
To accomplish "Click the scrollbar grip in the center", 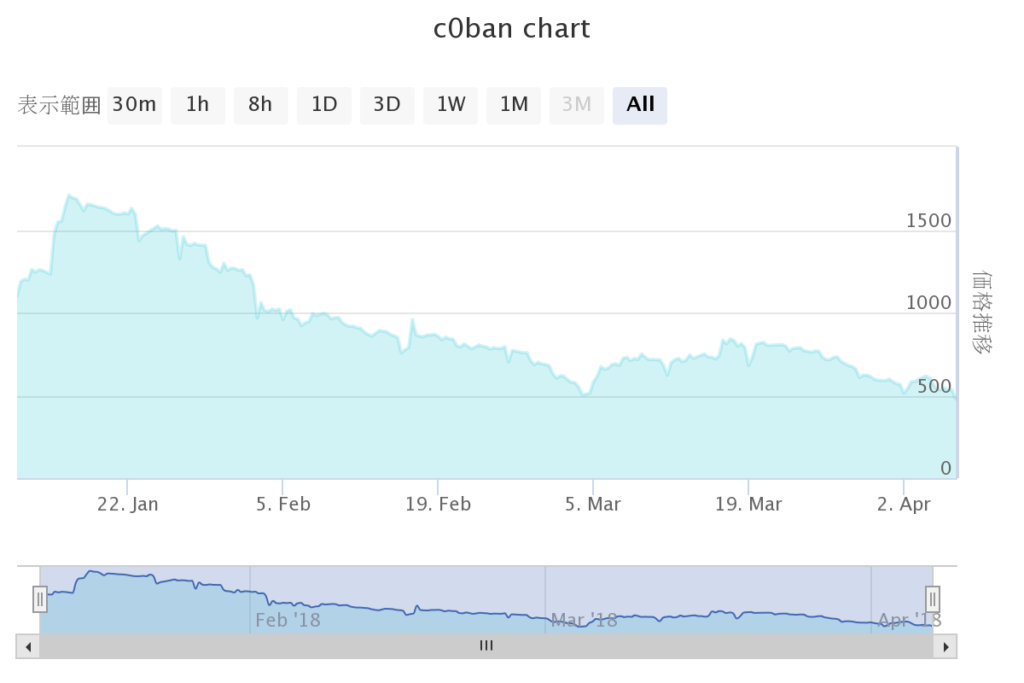I will pos(487,646).
